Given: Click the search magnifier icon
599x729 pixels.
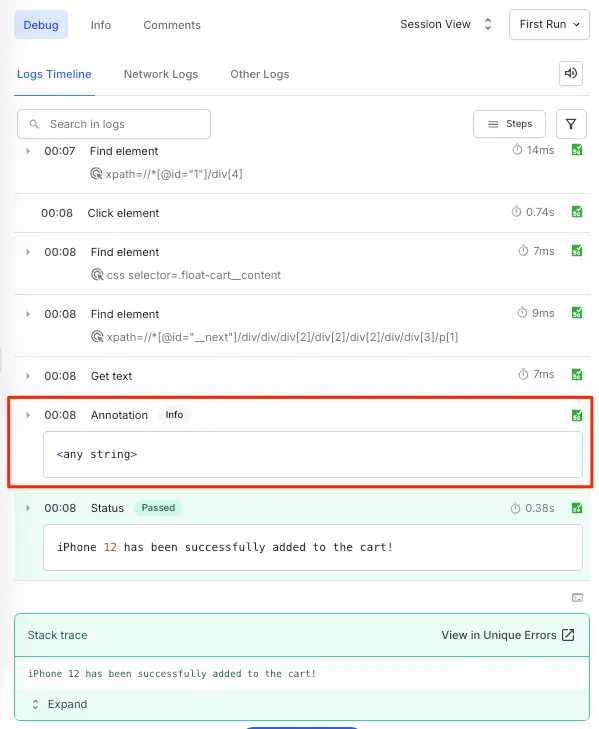Looking at the screenshot, I should (x=34, y=124).
